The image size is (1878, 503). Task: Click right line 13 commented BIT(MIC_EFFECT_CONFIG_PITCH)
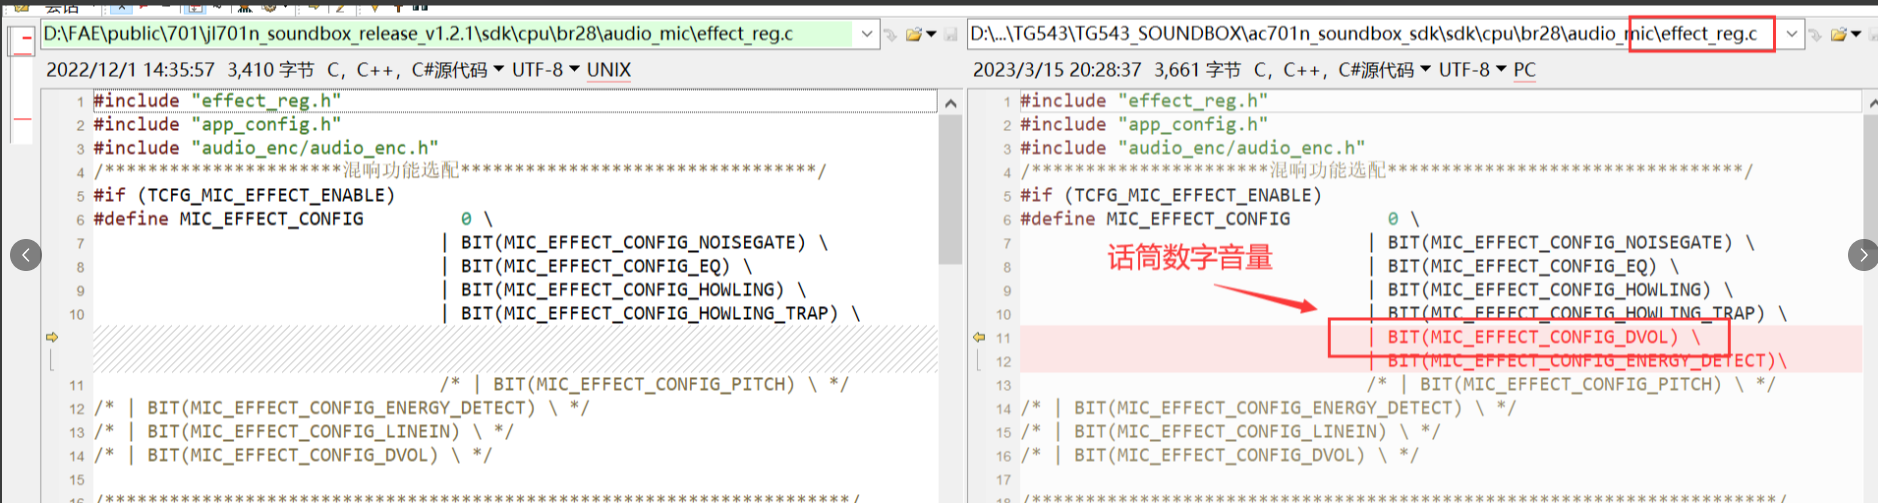click(1571, 385)
